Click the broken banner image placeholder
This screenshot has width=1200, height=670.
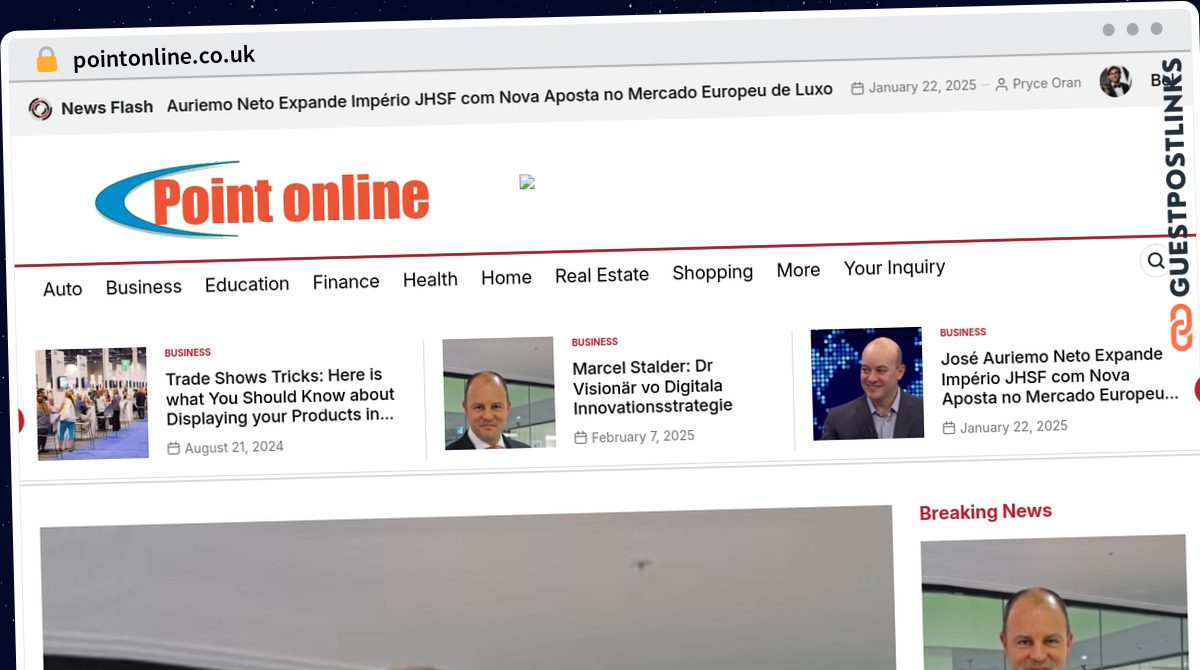(527, 182)
